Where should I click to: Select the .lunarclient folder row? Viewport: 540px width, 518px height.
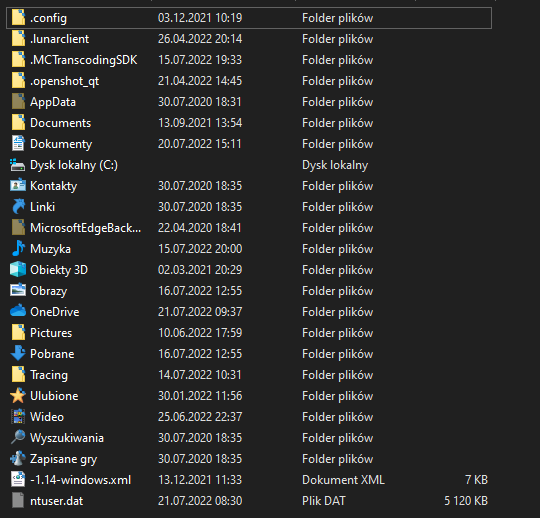pyautogui.click(x=249, y=39)
